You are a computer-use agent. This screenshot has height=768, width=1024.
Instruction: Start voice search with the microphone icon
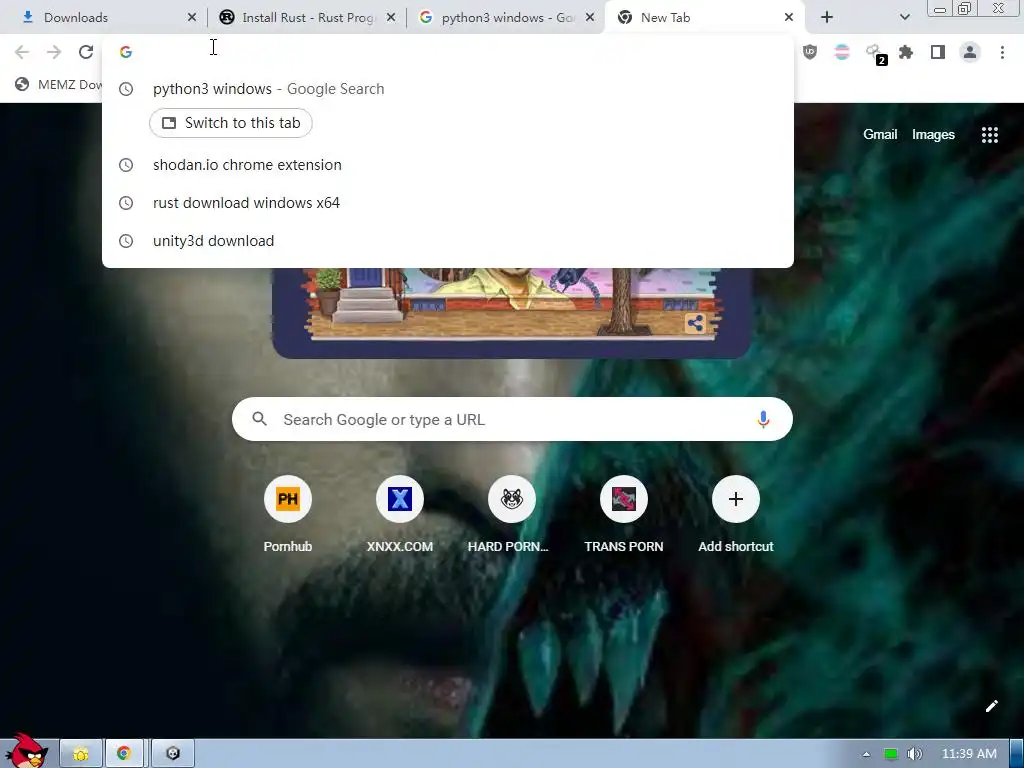coord(763,419)
